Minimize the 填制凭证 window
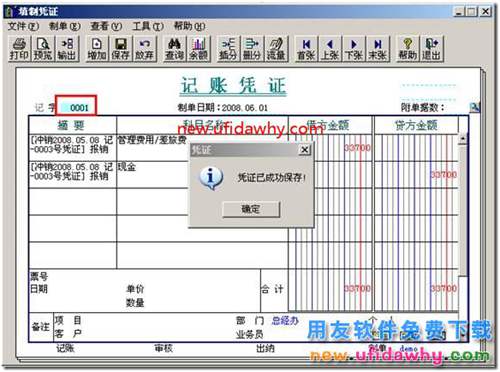The height and width of the screenshot is (372, 500). 459,11
